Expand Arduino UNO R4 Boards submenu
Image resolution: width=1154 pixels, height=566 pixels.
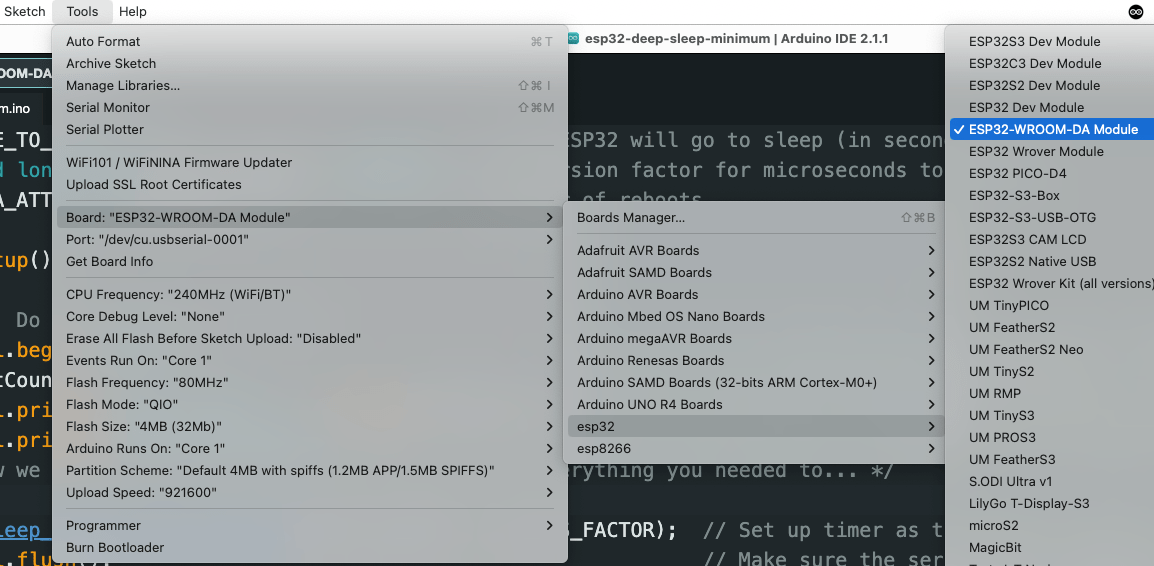[x=756, y=405]
